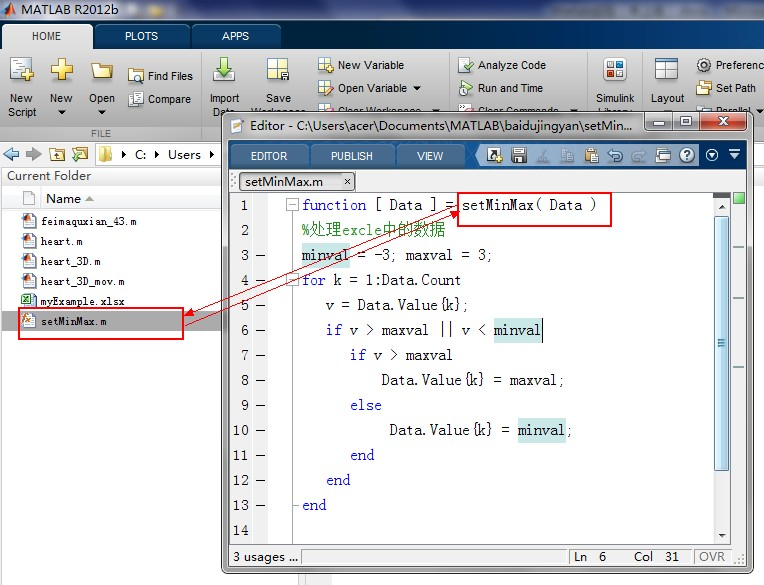Click green code analyzer indicator
This screenshot has height=585, width=764.
pyautogui.click(x=739, y=198)
